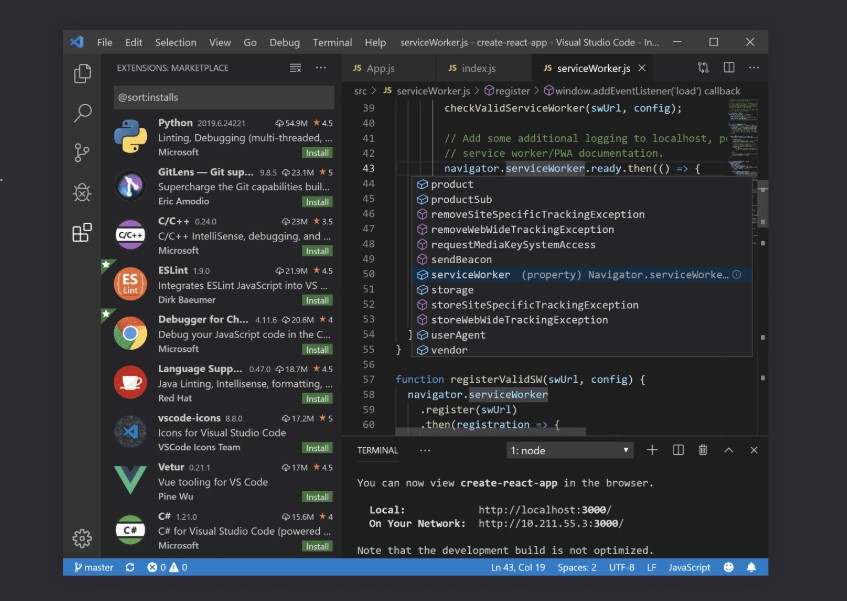
Task: Click the Vetur extension logo
Action: (x=130, y=480)
